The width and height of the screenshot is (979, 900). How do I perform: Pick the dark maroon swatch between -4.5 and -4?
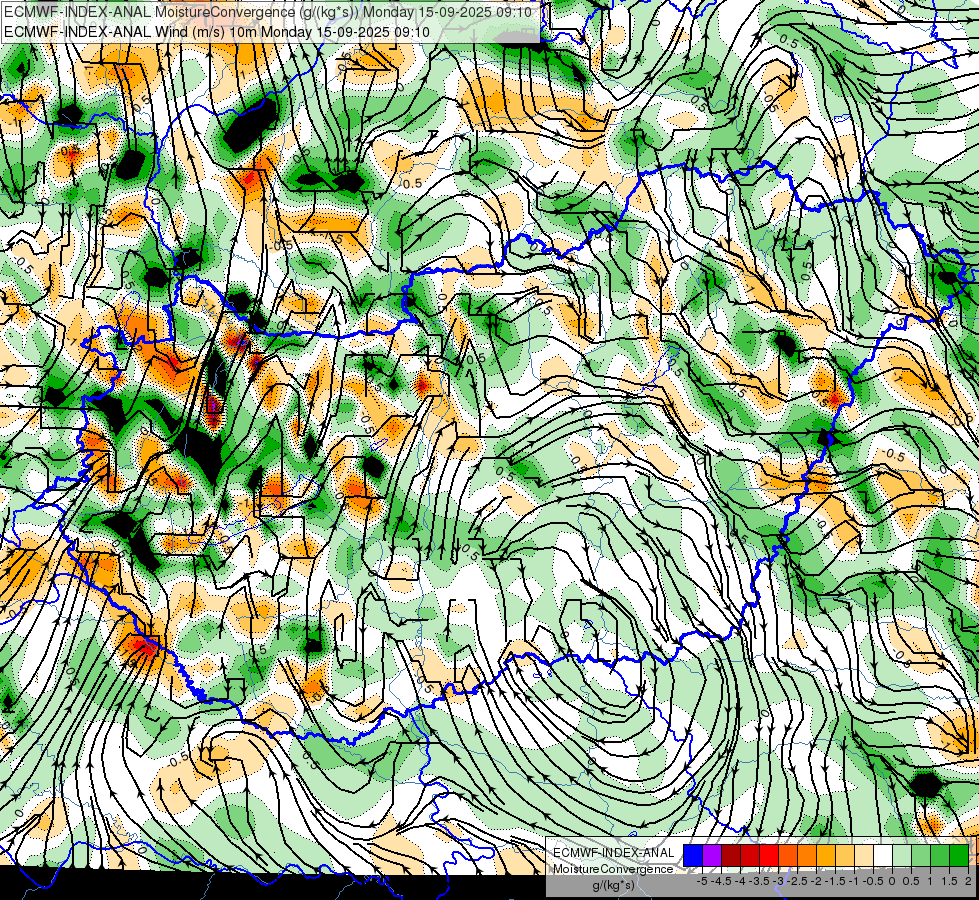[x=731, y=856]
